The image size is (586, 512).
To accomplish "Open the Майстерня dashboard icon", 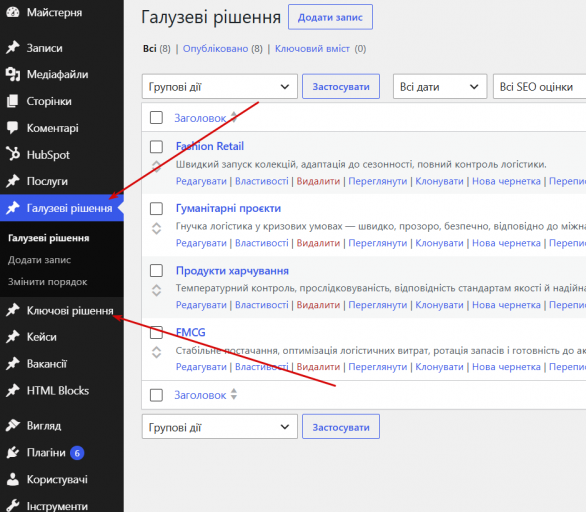I will pyautogui.click(x=13, y=12).
